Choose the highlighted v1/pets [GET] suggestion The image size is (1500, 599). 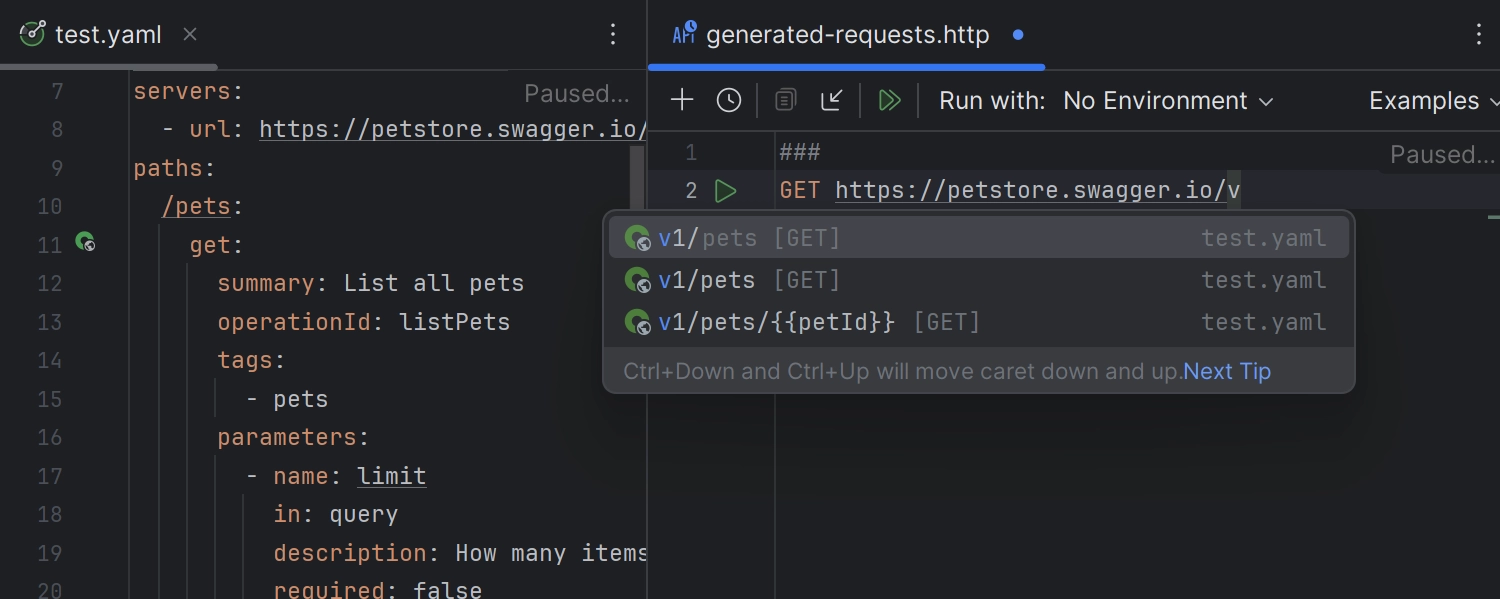[979, 238]
